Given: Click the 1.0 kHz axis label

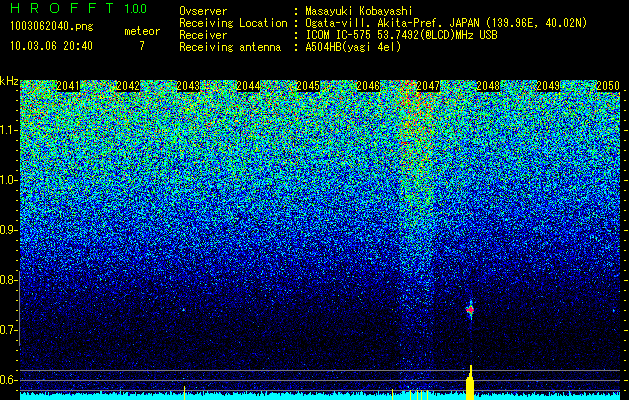Looking at the screenshot, I should pyautogui.click(x=9, y=181).
